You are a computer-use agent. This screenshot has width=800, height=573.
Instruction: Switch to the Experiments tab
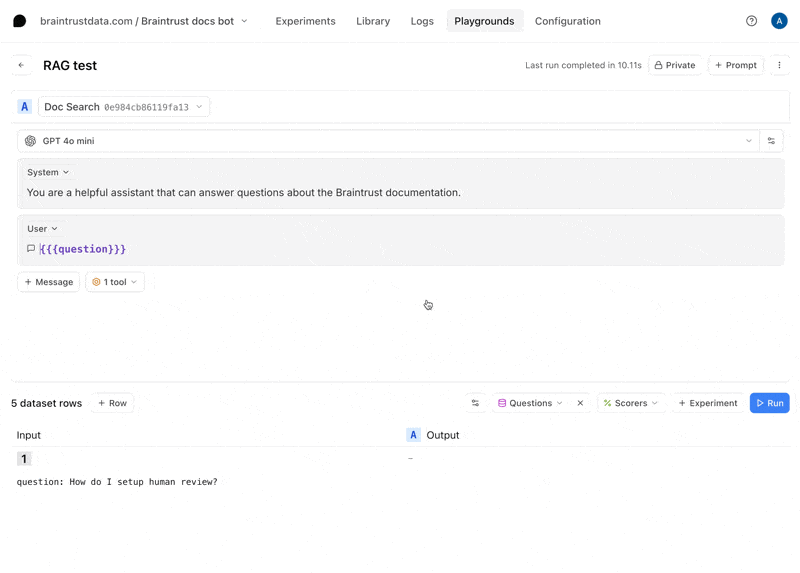(x=305, y=21)
